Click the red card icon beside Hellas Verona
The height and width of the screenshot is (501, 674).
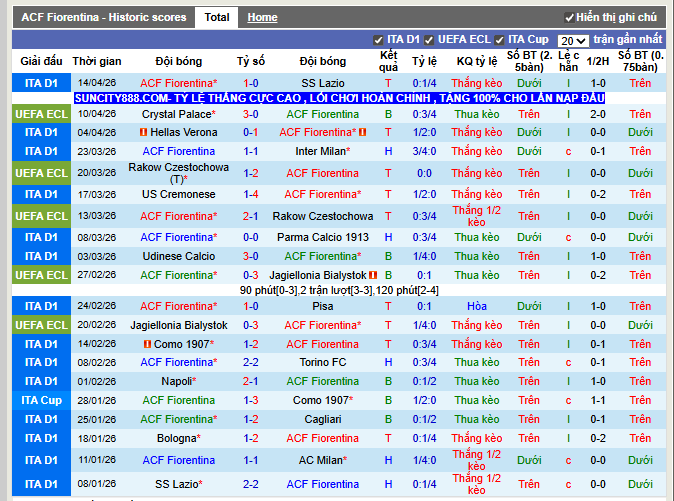coord(143,133)
